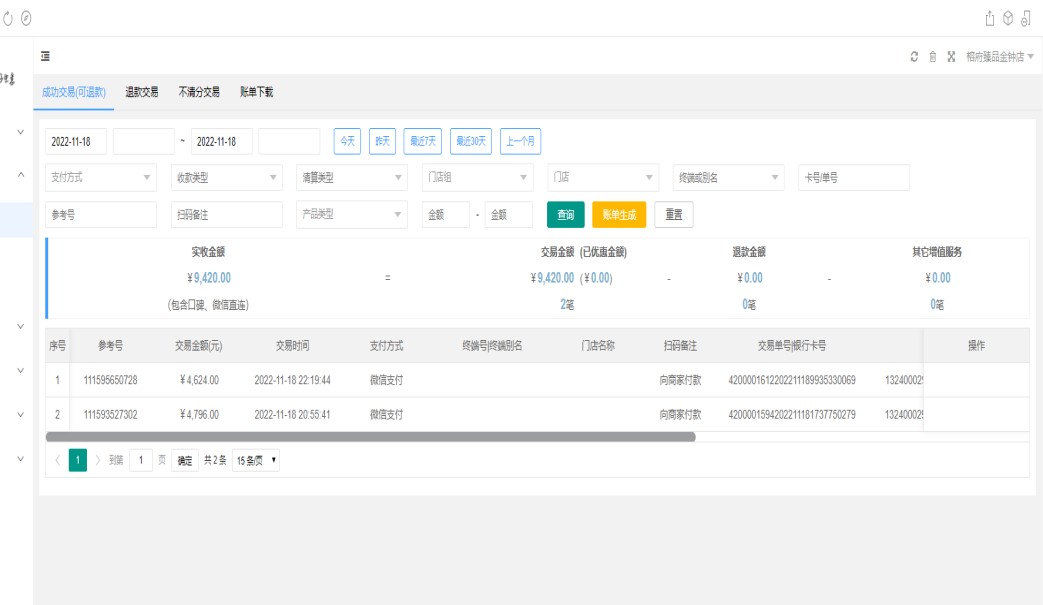Click the orange 账单生成 button
Viewport: 1043px width, 605px height.
619,215
